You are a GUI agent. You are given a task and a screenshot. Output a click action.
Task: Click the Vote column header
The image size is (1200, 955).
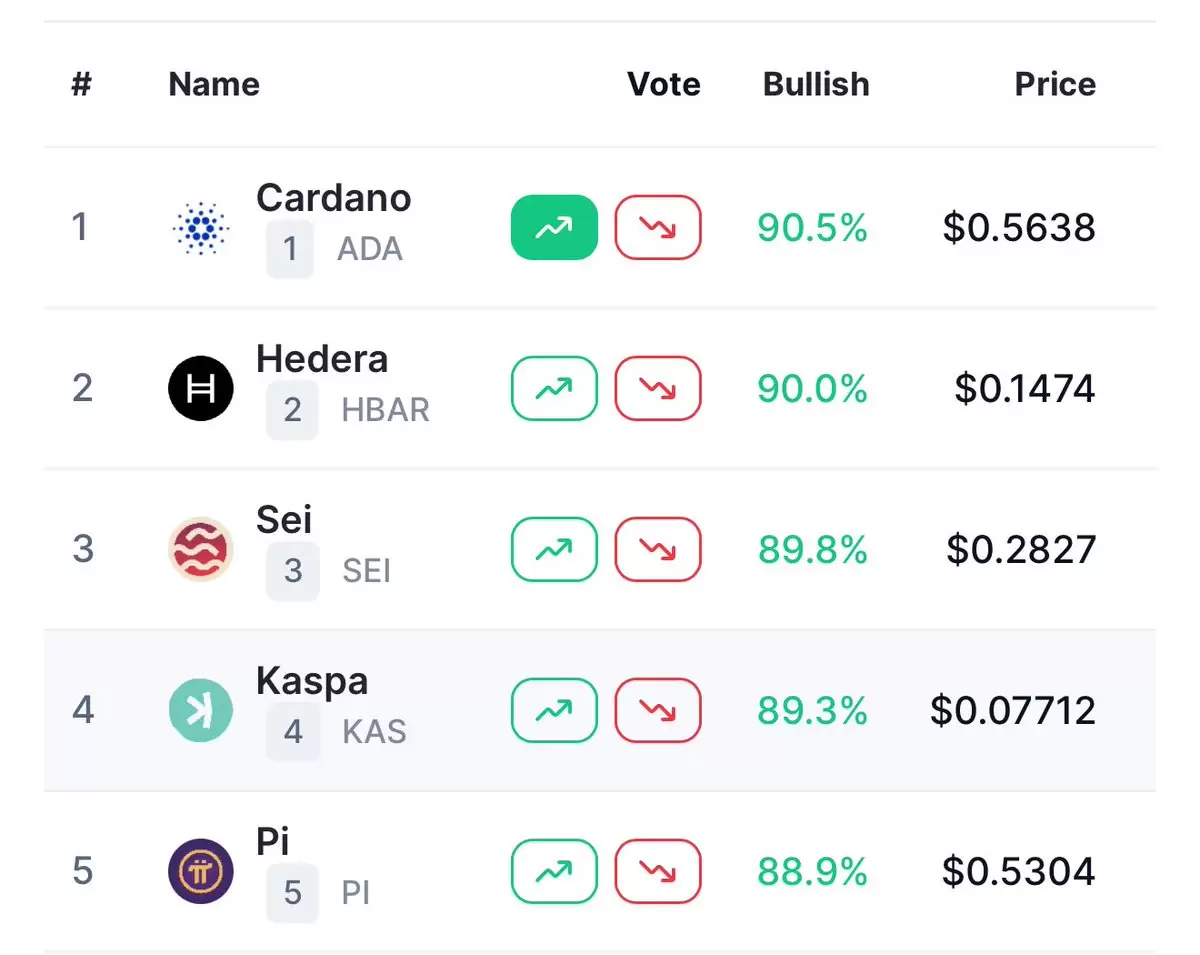pos(664,84)
